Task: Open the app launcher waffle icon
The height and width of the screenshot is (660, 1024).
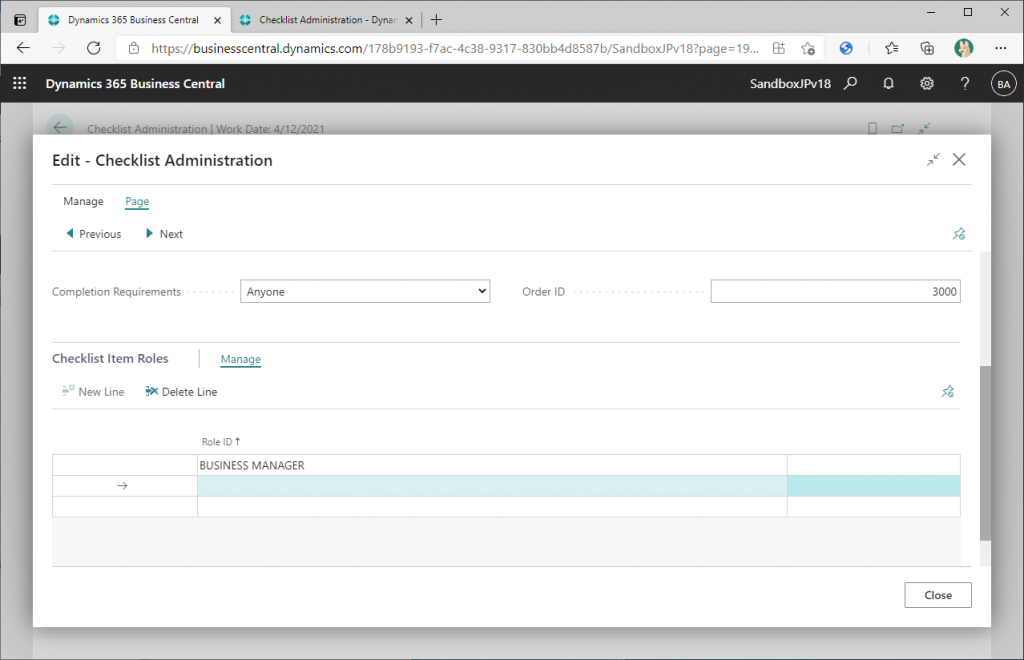Action: [x=20, y=84]
